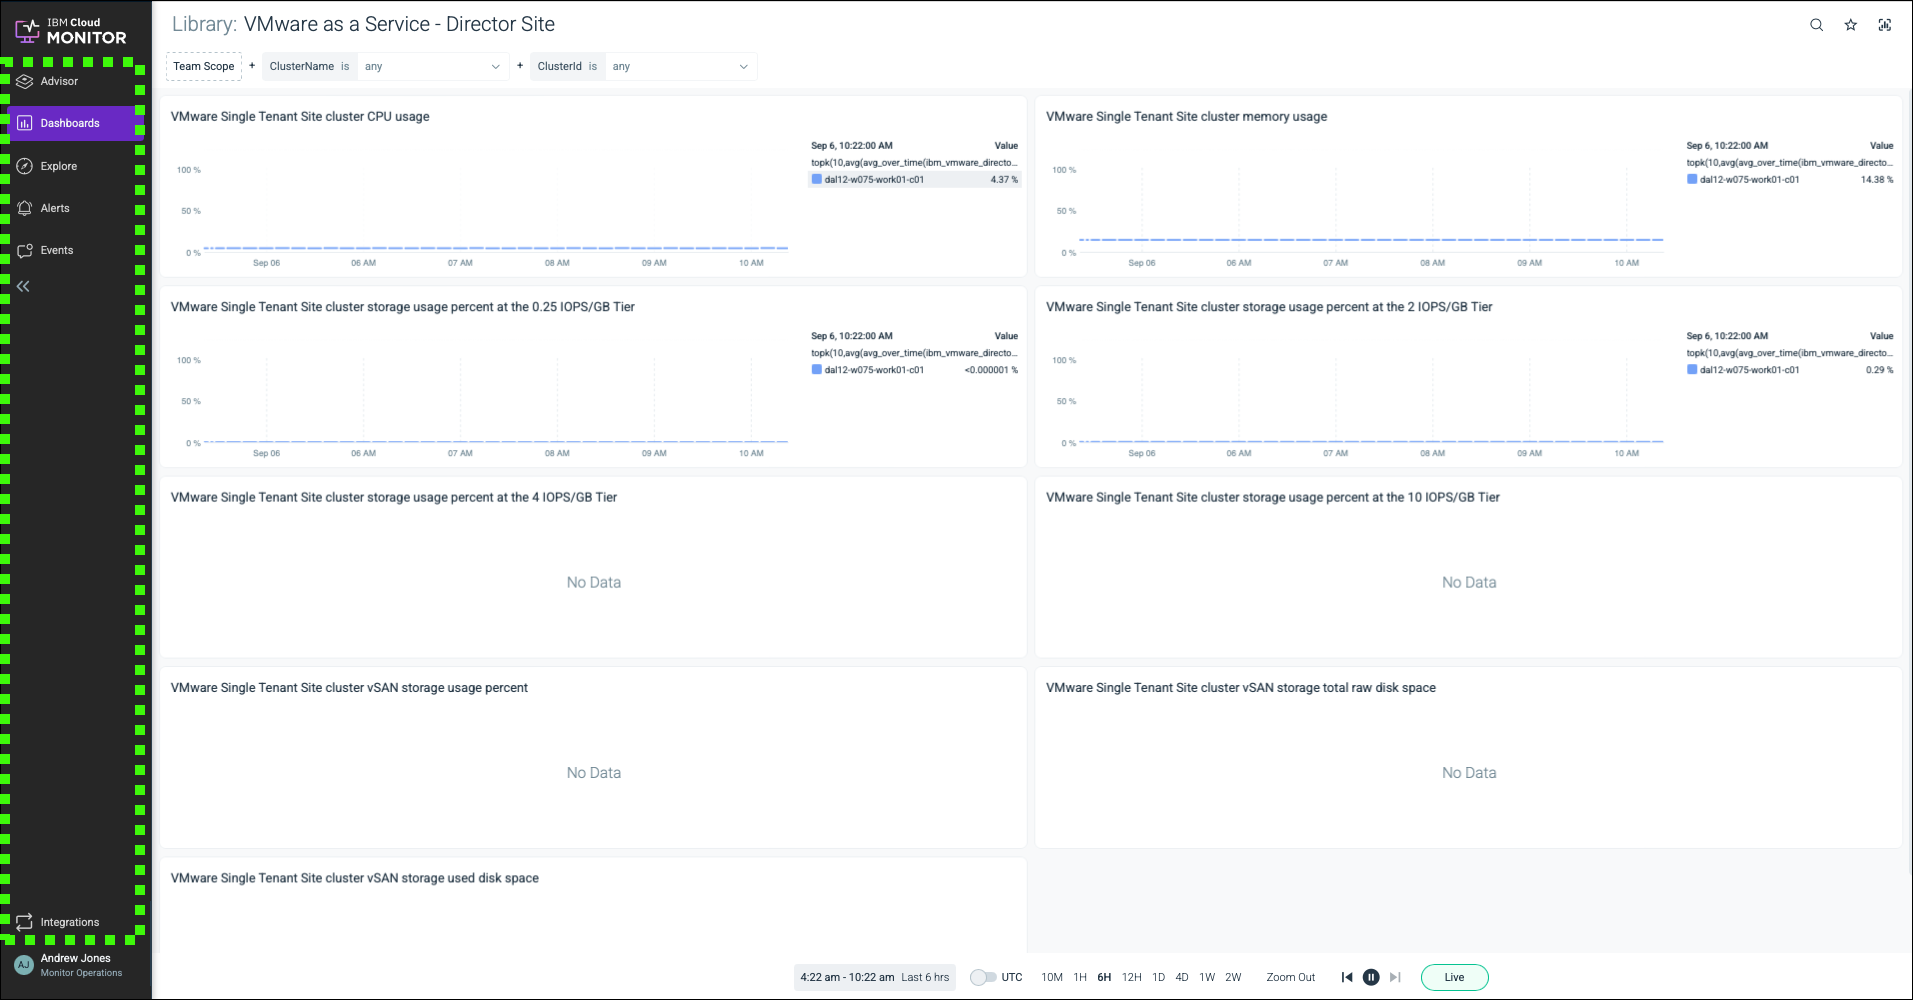Select the 1D time range

coord(1158,977)
